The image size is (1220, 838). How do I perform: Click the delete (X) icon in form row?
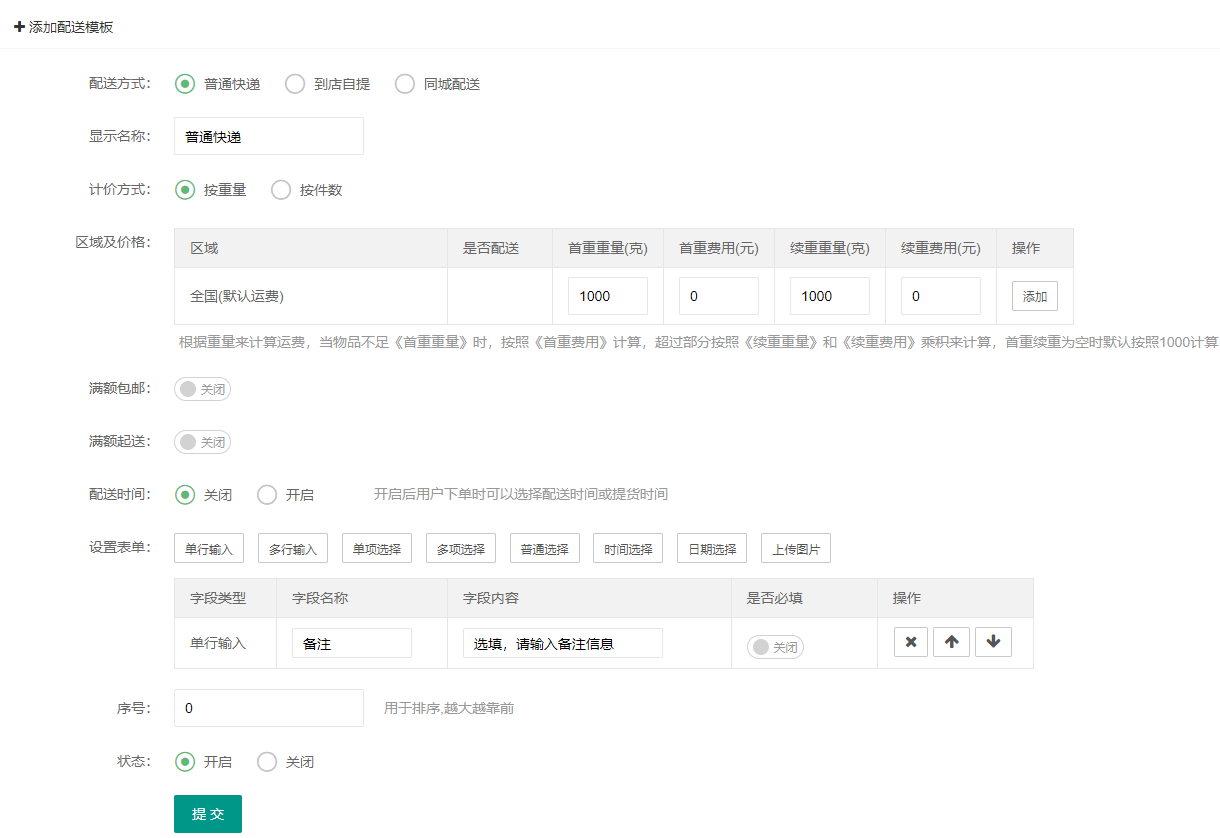(x=911, y=643)
